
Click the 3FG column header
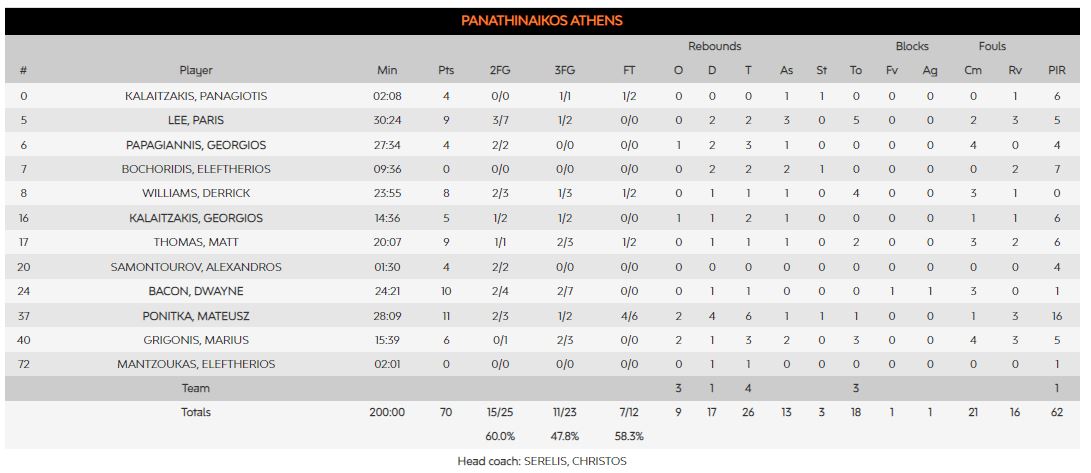[564, 71]
